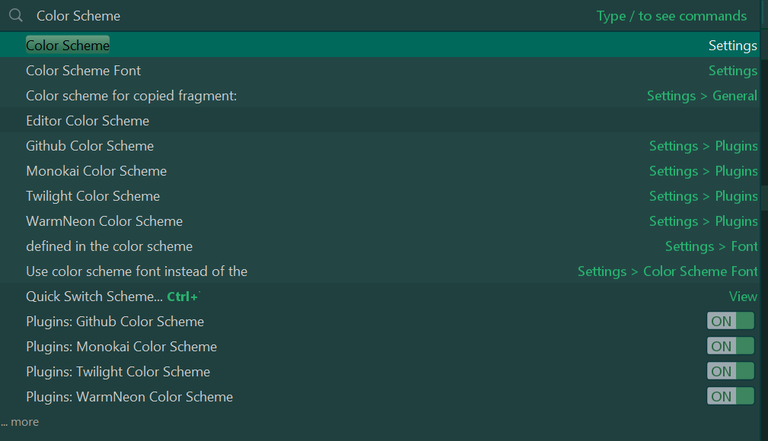Click the search field containing 'Color Scheme'

(x=300, y=16)
